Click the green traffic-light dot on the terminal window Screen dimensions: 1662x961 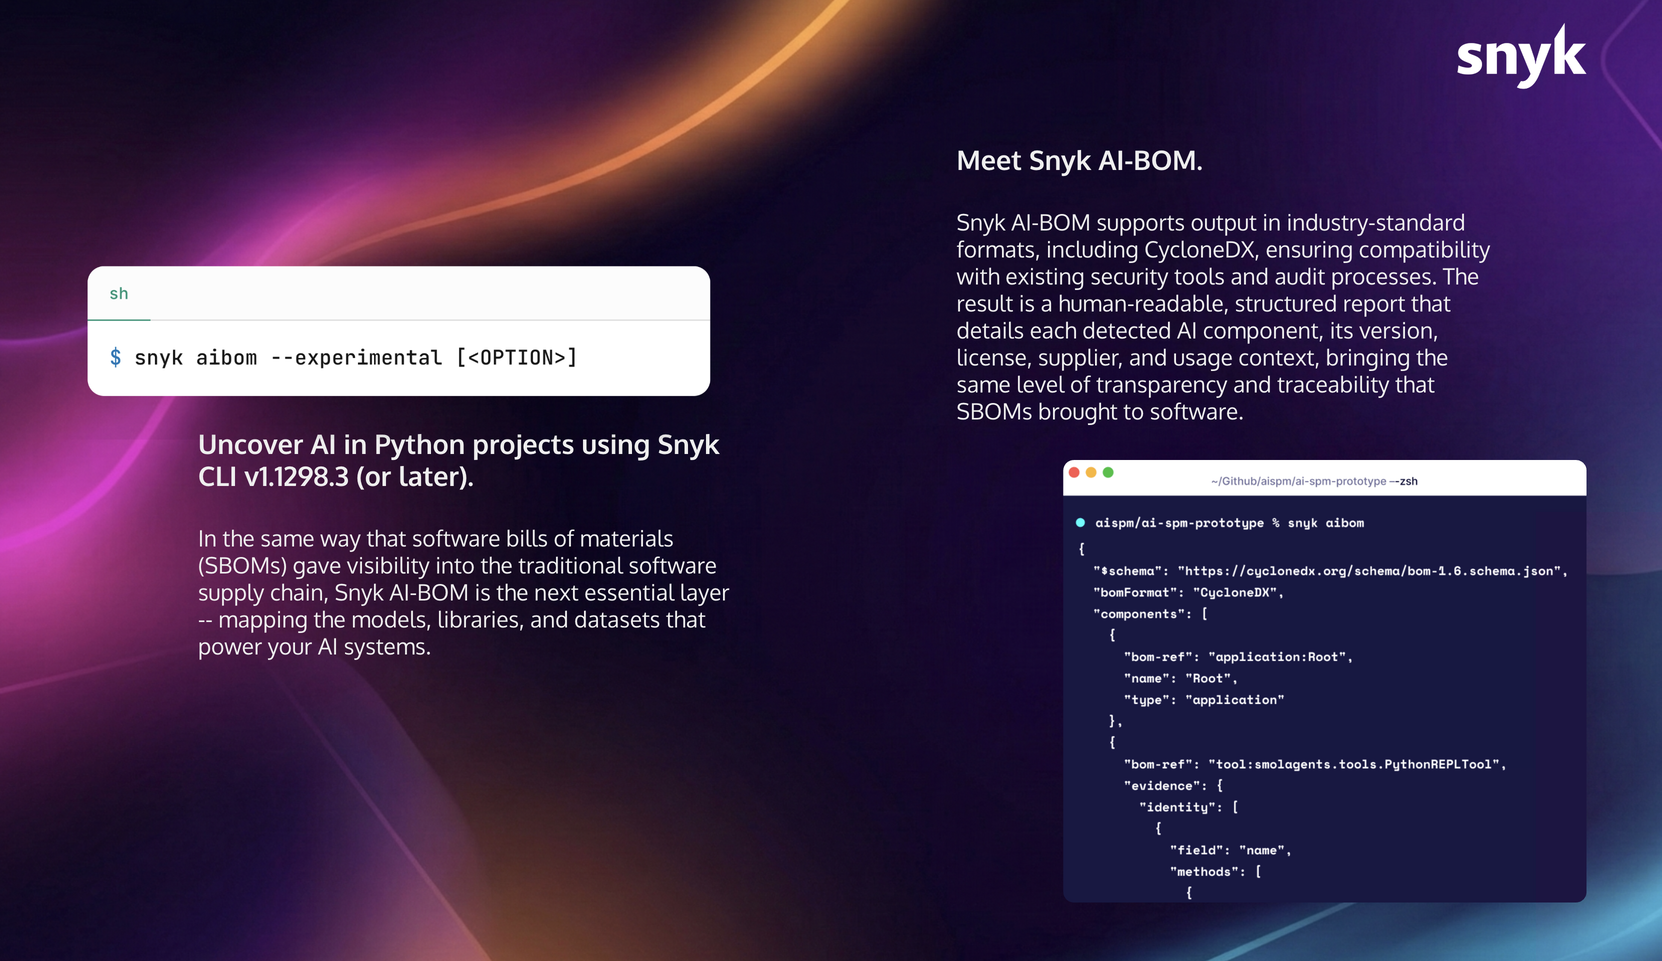(1110, 470)
